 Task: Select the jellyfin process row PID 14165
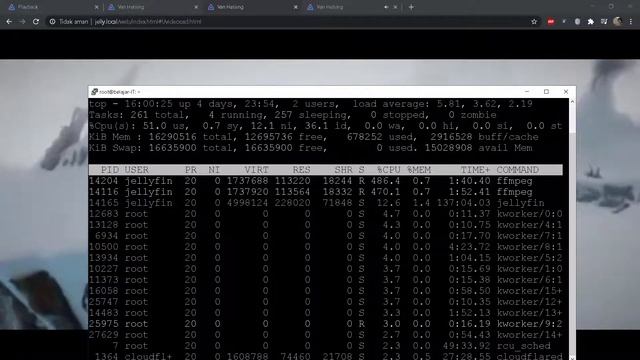(325, 203)
